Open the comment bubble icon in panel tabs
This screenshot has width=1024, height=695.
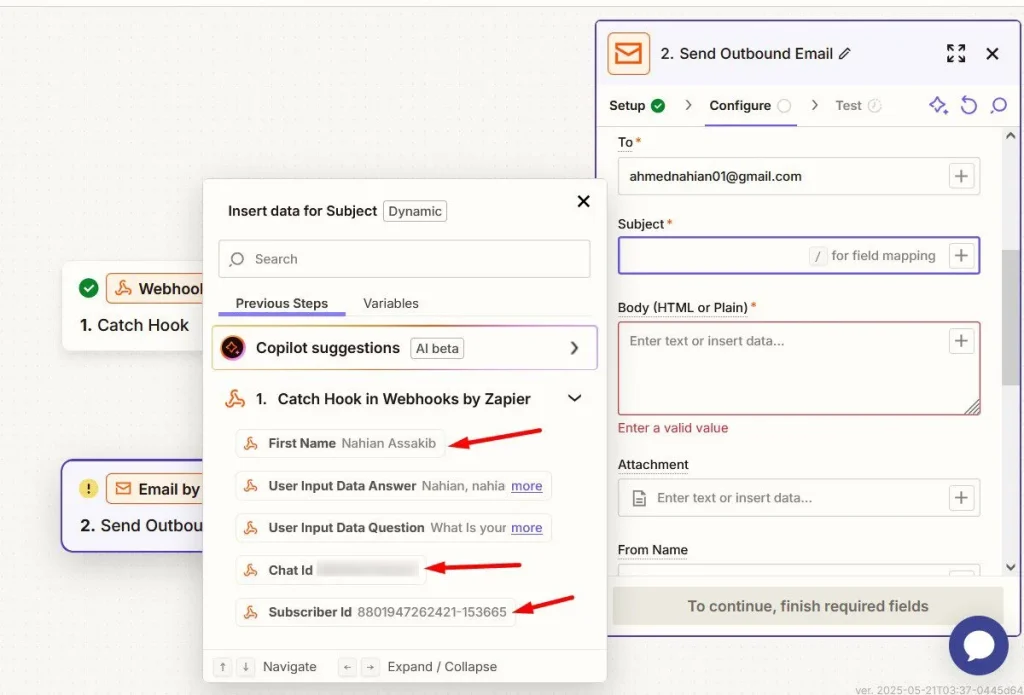(x=999, y=105)
